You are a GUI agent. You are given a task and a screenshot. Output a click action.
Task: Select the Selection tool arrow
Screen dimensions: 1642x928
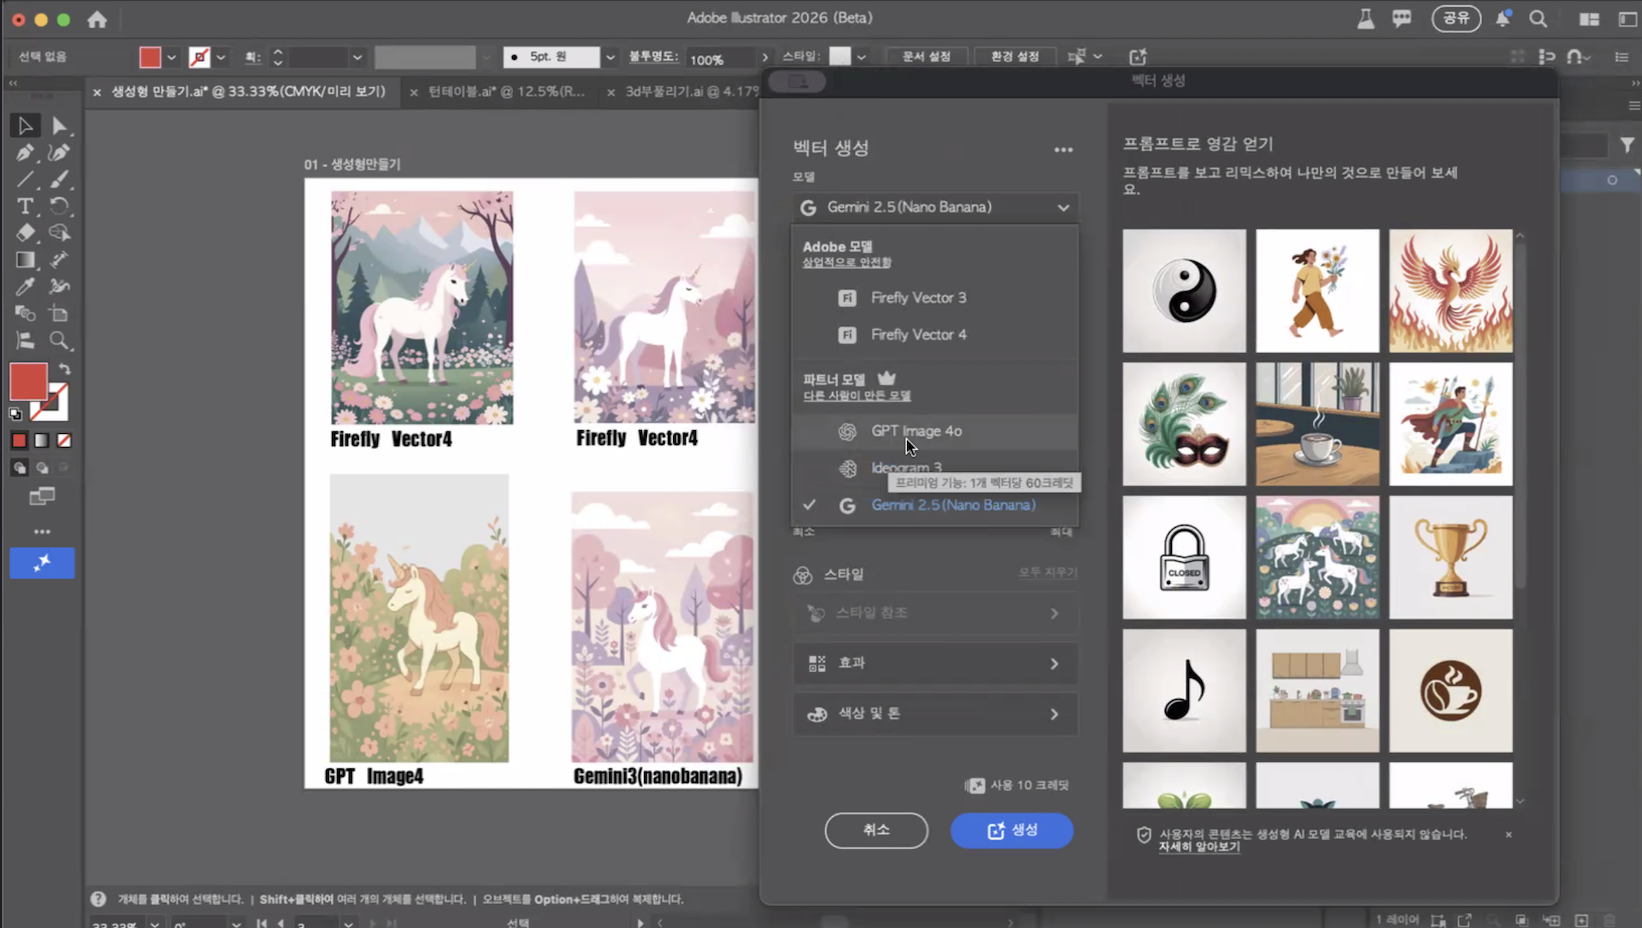(25, 126)
